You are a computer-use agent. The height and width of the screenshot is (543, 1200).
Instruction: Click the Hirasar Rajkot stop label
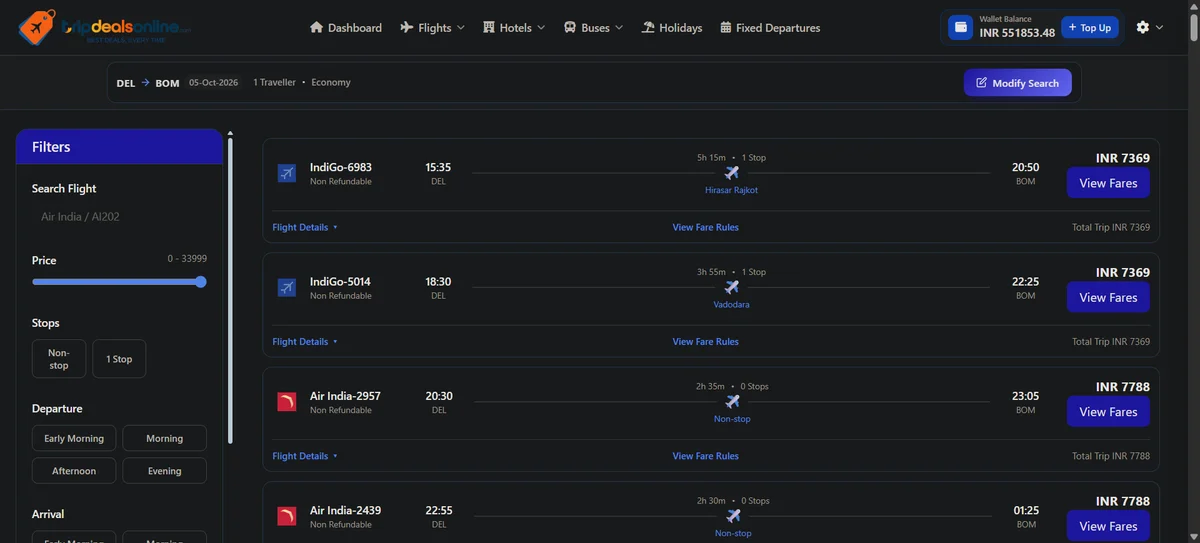pyautogui.click(x=732, y=190)
